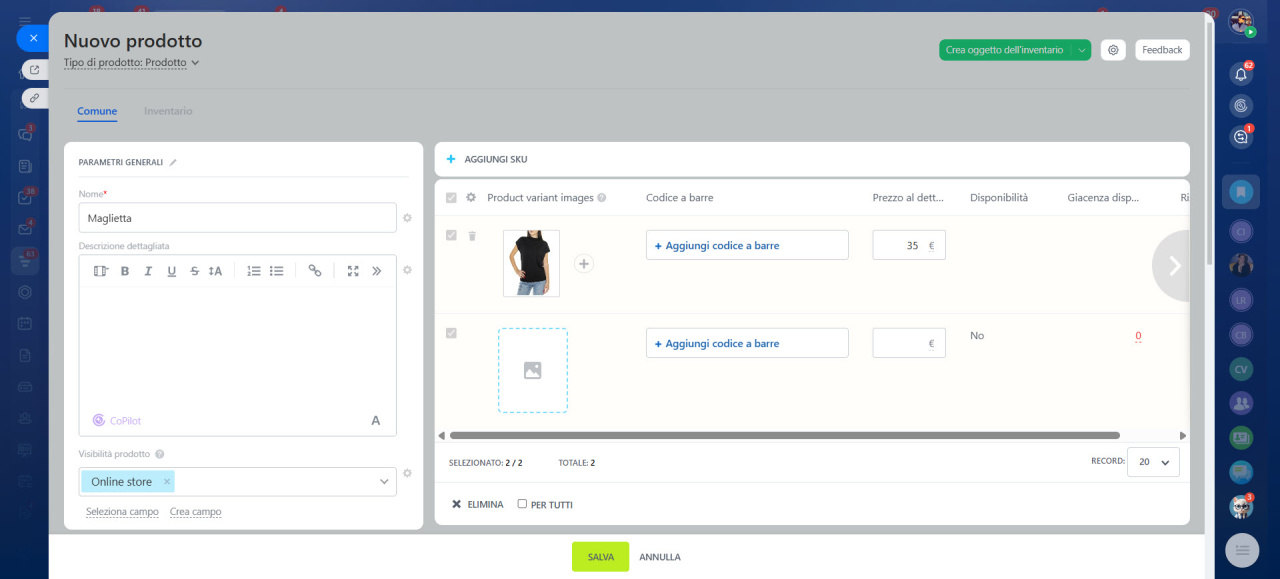Click the horizontal scrollbar of the SKU grid

pos(784,436)
